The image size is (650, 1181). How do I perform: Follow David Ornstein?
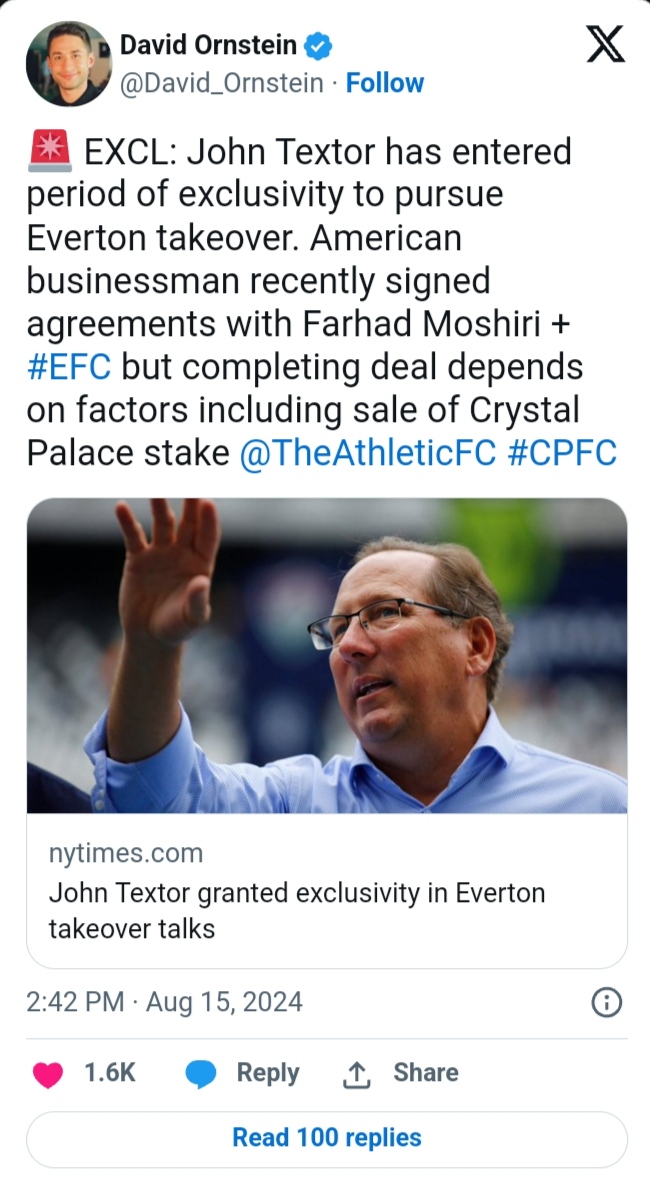pos(385,83)
